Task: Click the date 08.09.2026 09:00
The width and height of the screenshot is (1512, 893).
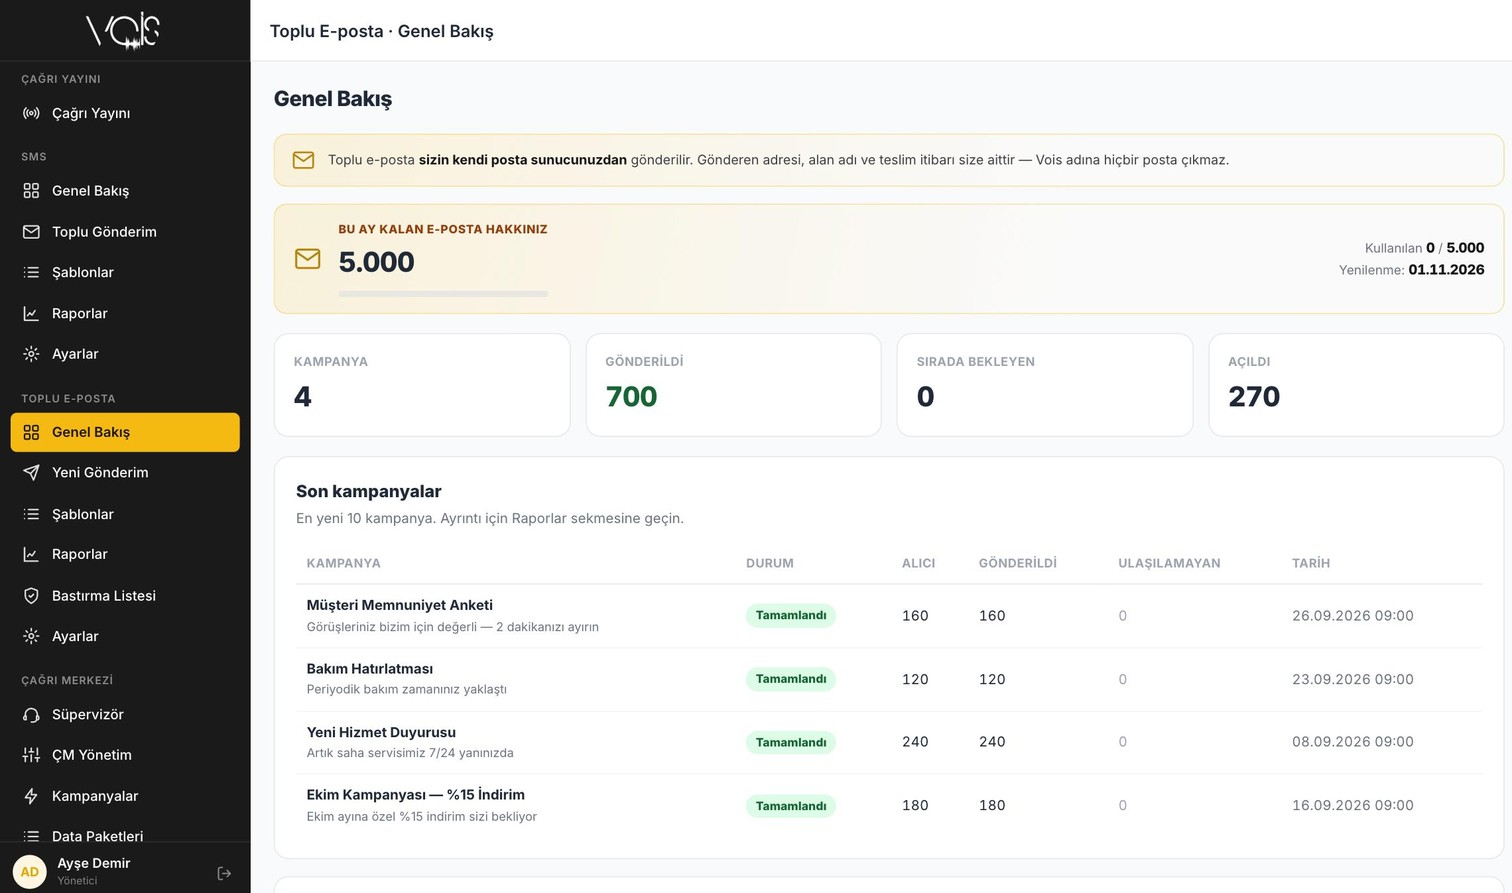Action: (1353, 742)
